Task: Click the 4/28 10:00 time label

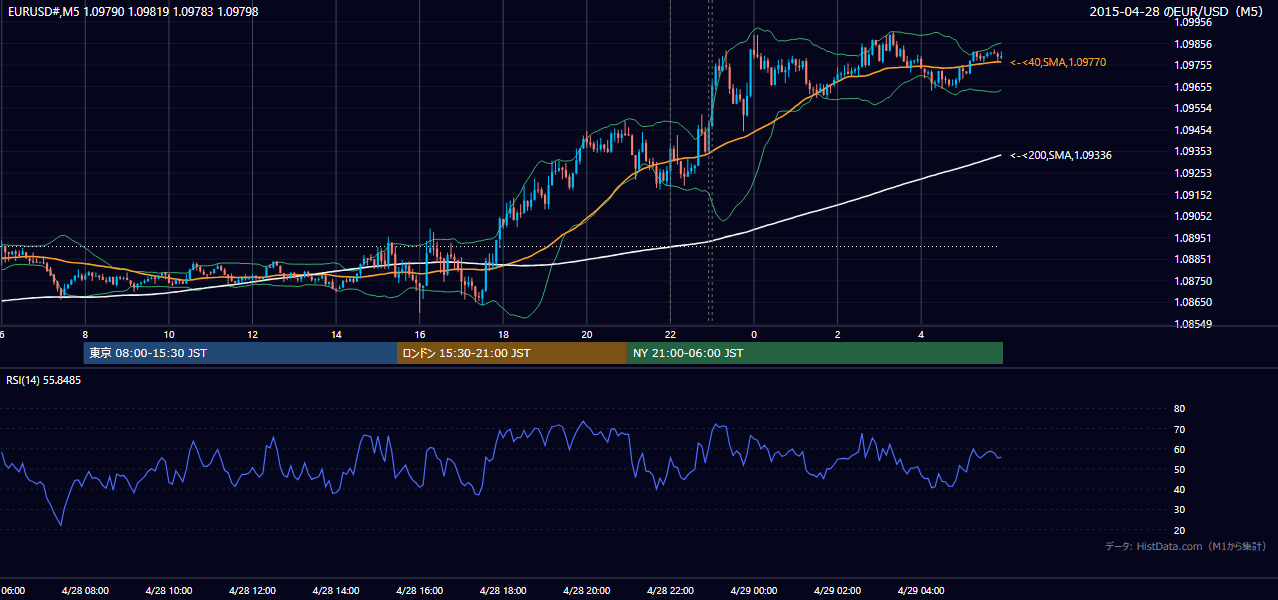Action: 168,590
